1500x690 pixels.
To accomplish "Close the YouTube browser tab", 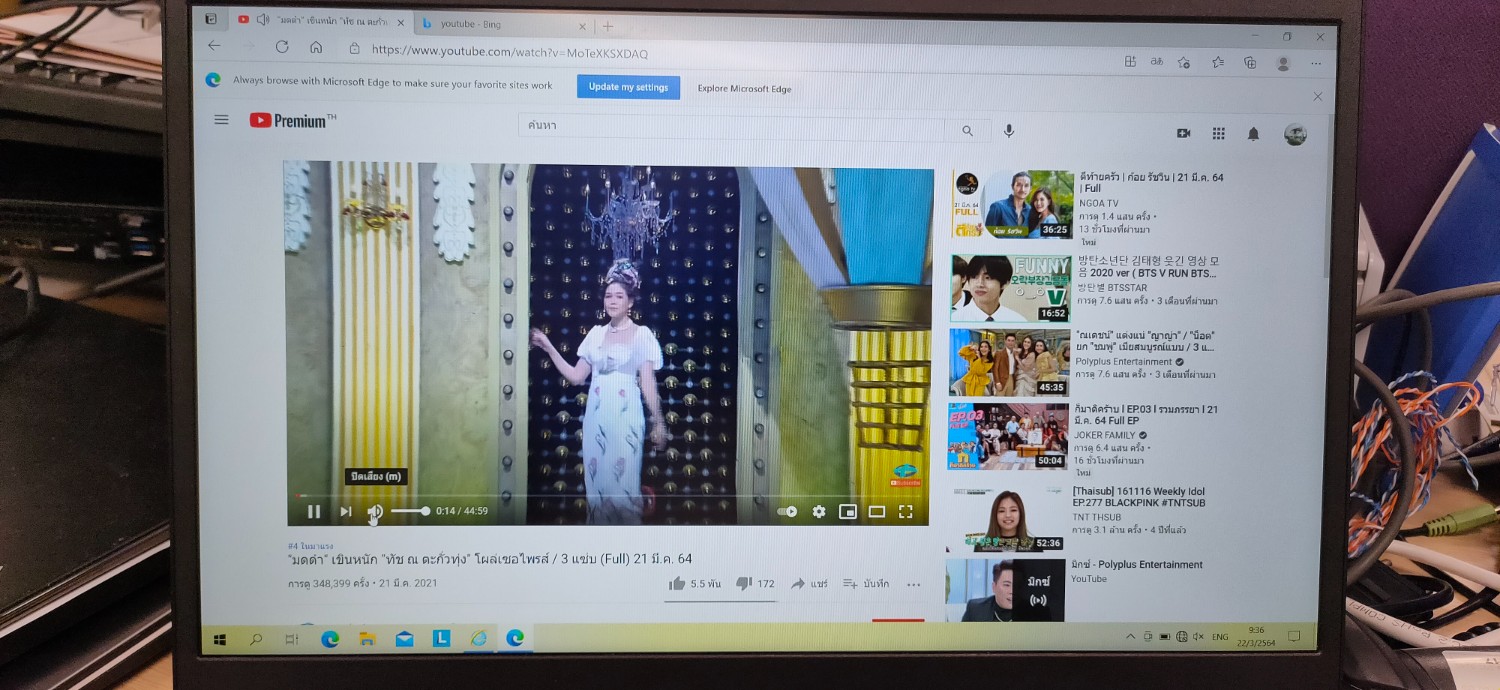I will 401,22.
